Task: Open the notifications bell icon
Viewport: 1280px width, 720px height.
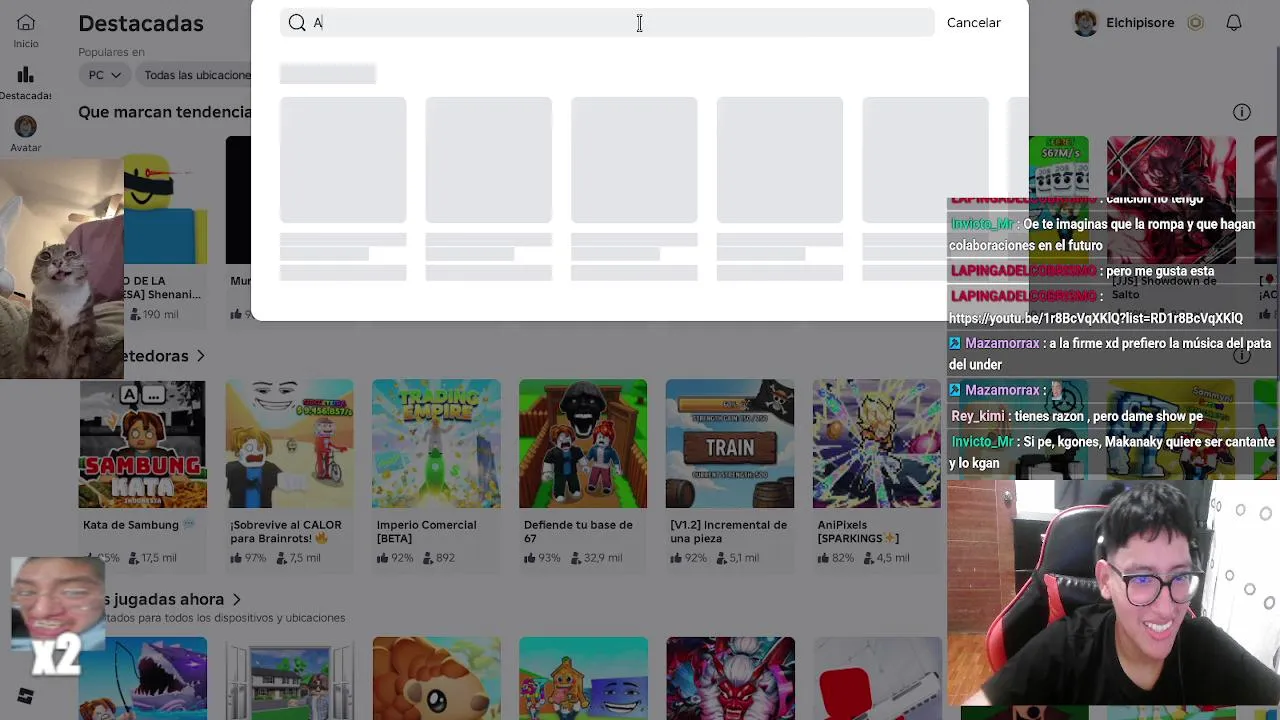Action: 1234,22
